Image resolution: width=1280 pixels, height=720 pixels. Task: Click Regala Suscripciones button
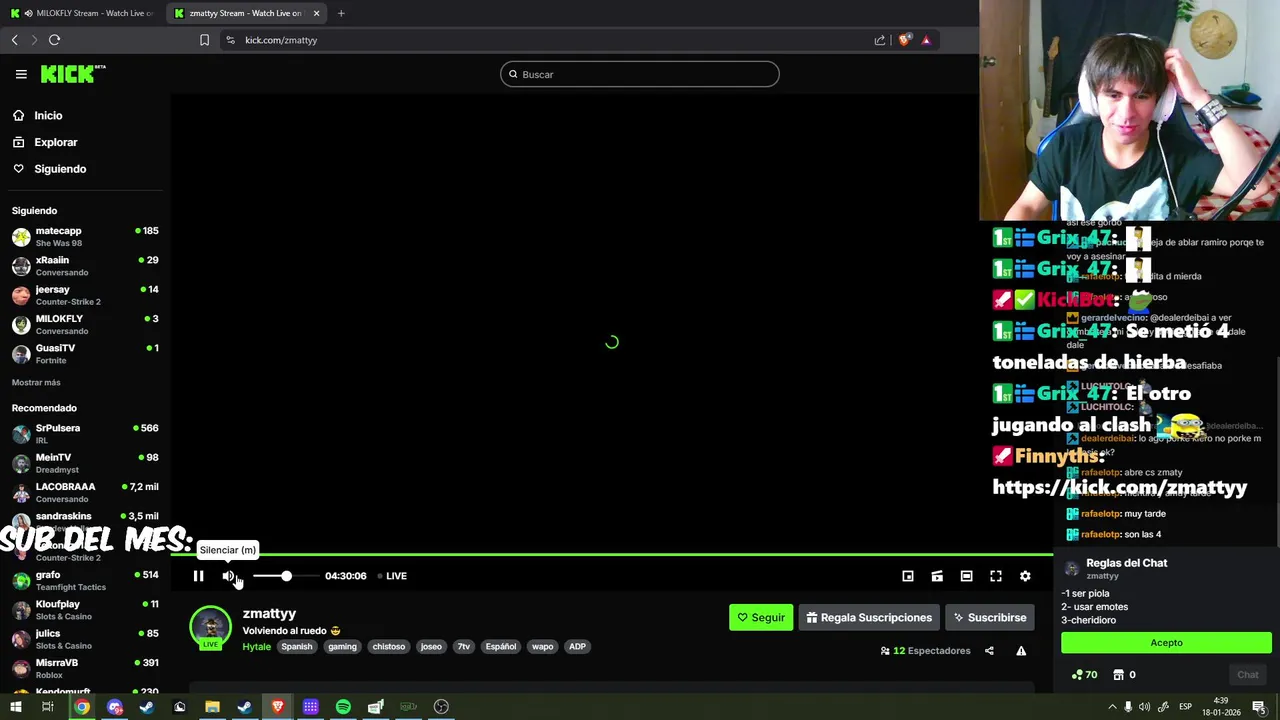pos(869,618)
